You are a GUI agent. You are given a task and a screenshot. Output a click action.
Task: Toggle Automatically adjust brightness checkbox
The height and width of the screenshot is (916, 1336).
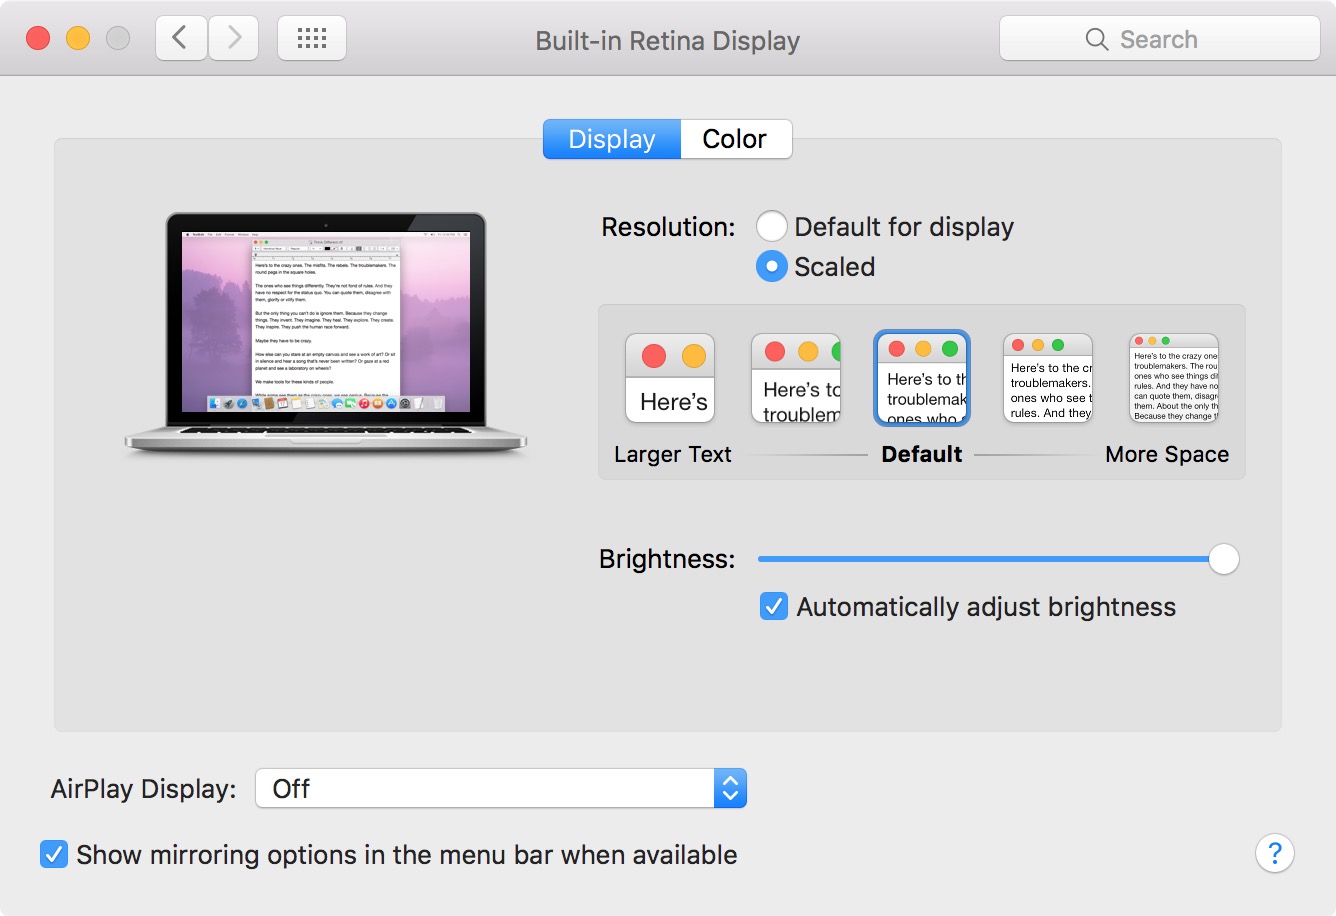point(774,607)
